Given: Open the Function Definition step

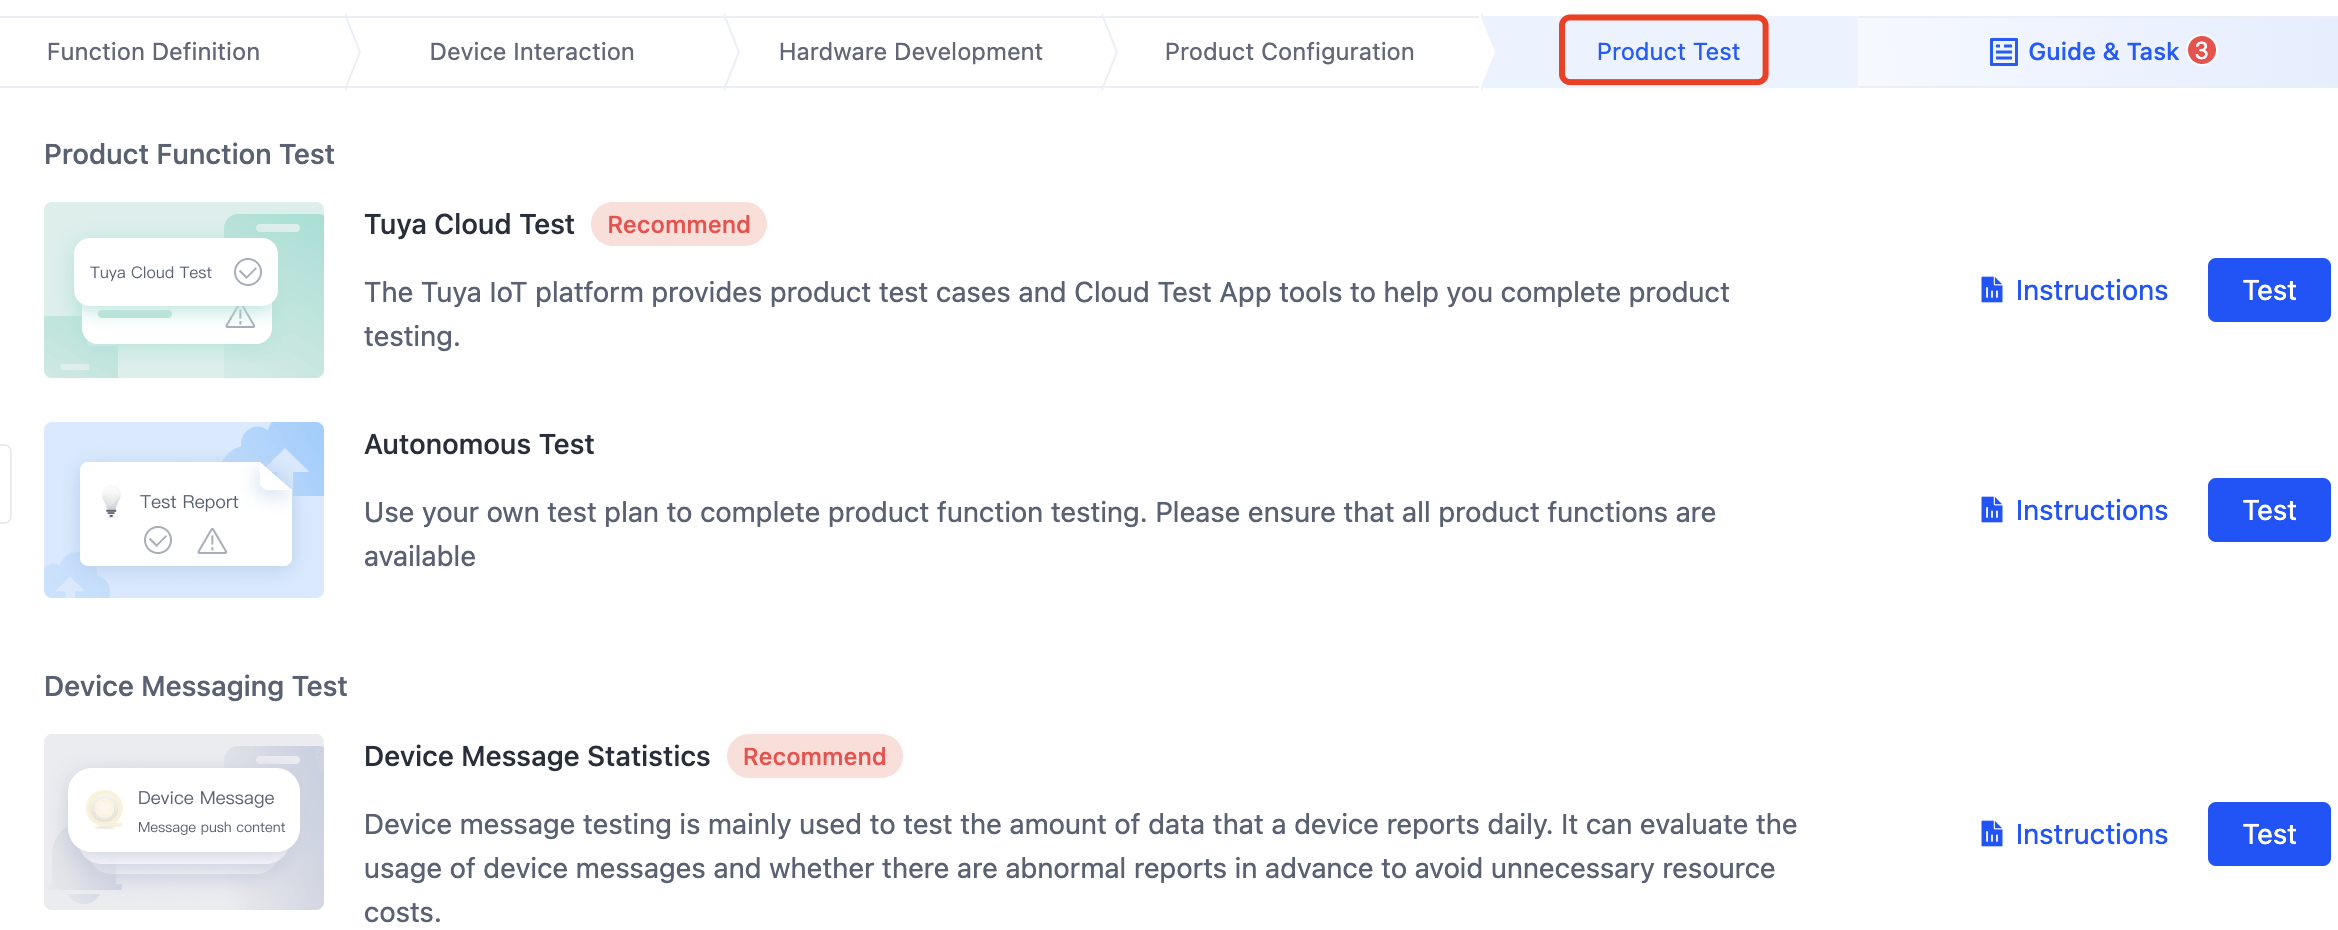Looking at the screenshot, I should click(153, 52).
